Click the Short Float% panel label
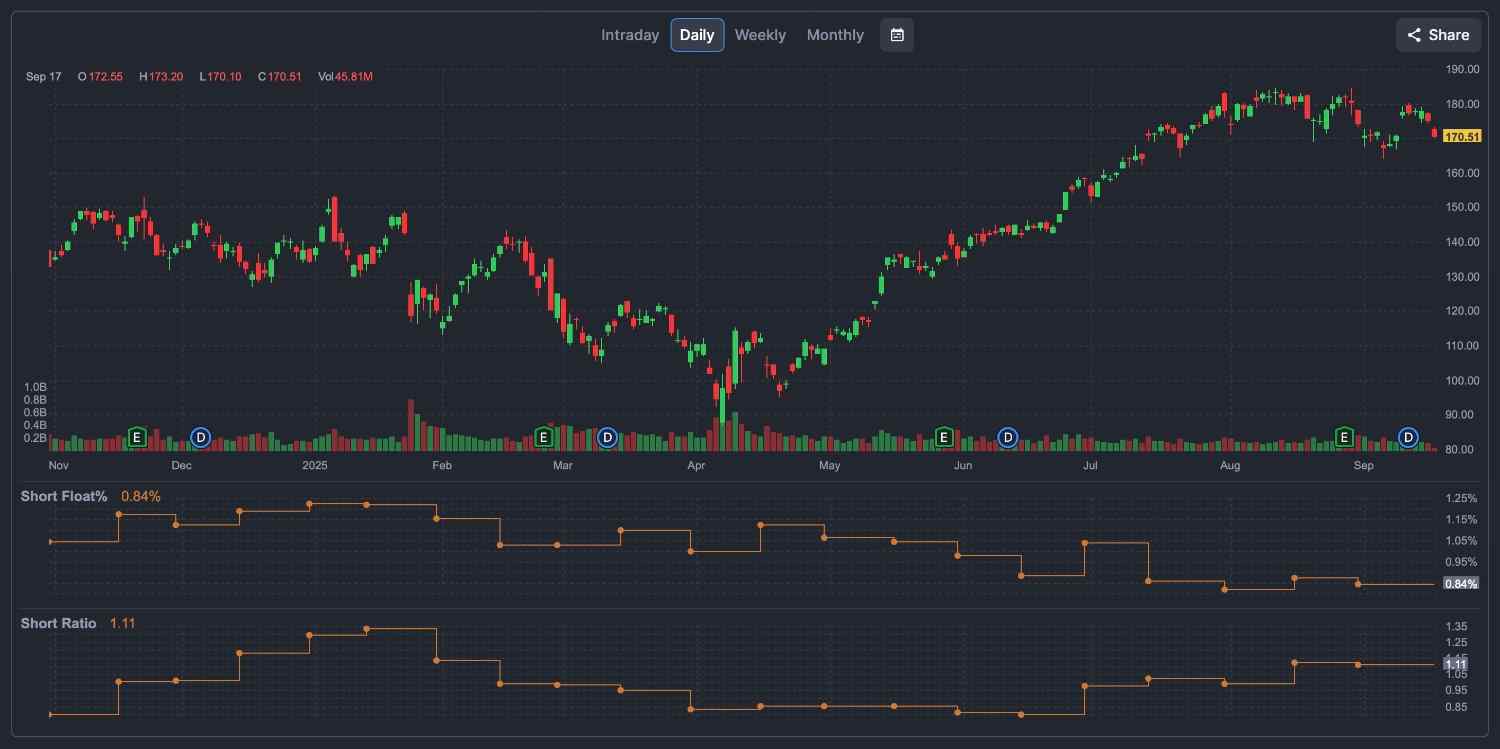Image resolution: width=1500 pixels, height=749 pixels. tap(63, 496)
